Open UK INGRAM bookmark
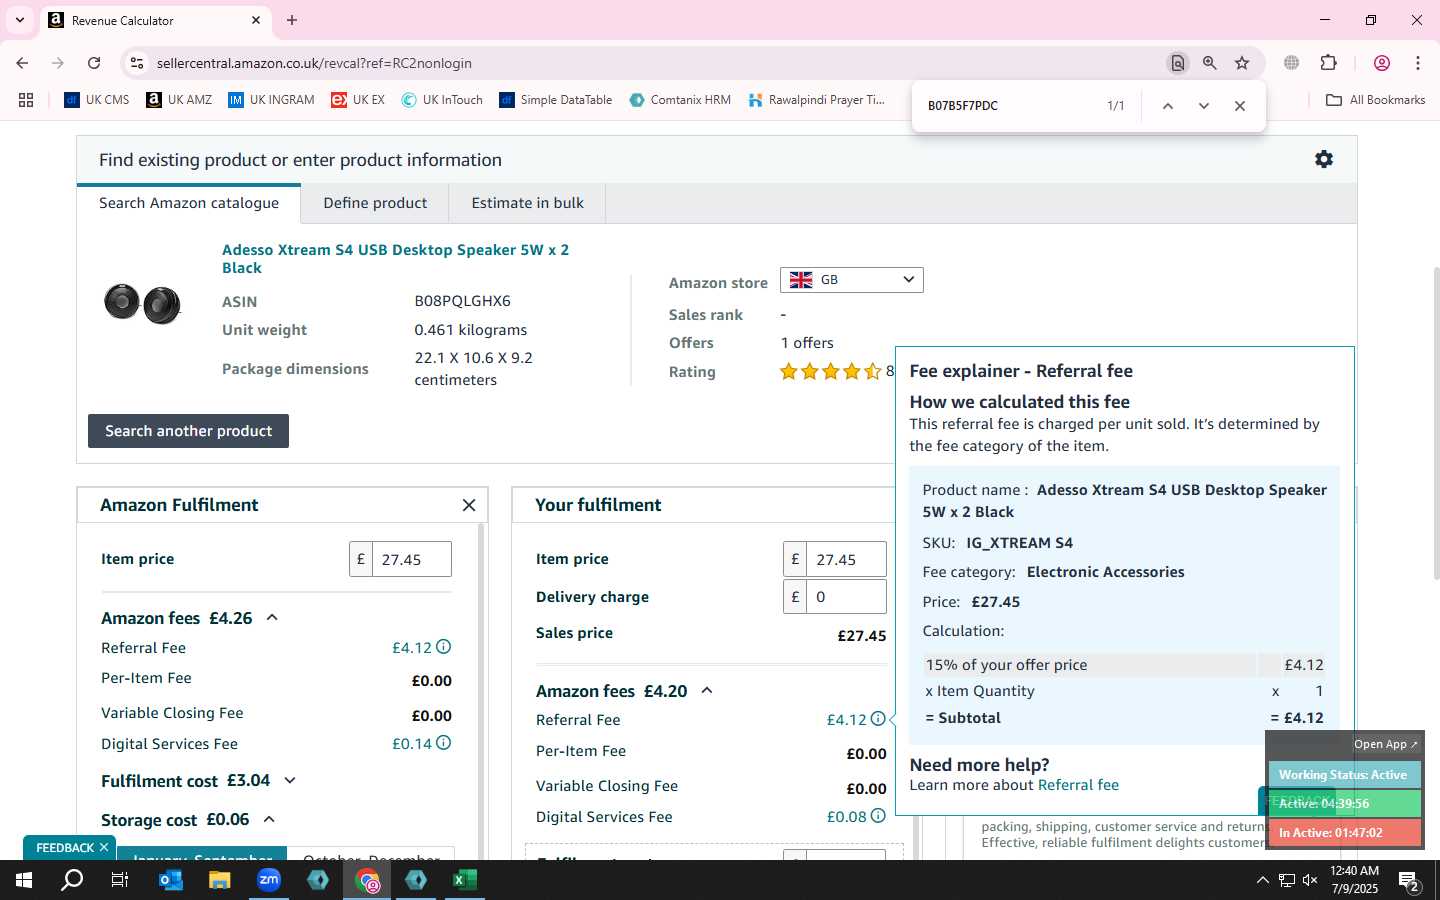 271,100
